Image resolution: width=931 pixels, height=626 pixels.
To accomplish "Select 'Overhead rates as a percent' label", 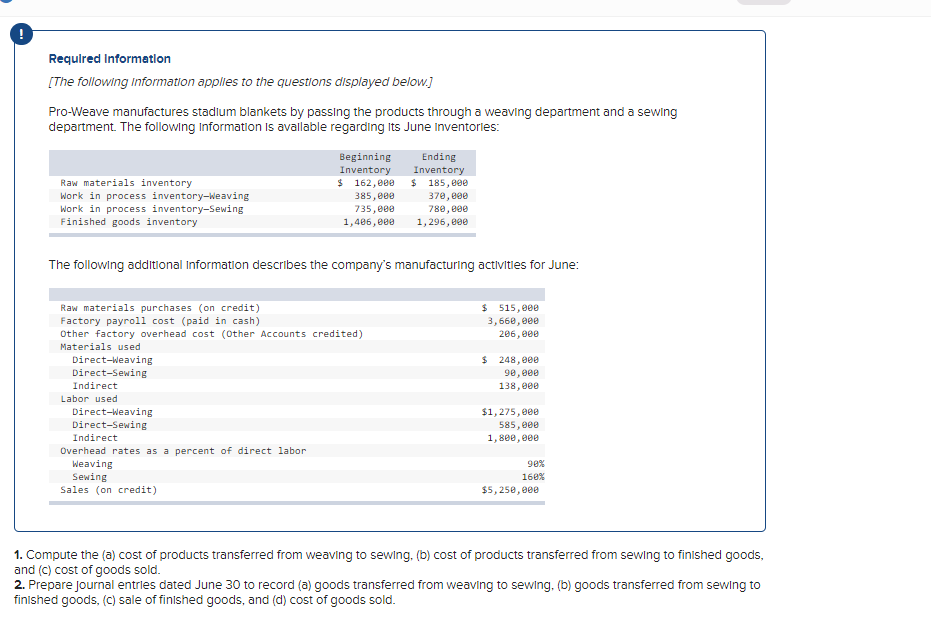I will point(183,451).
